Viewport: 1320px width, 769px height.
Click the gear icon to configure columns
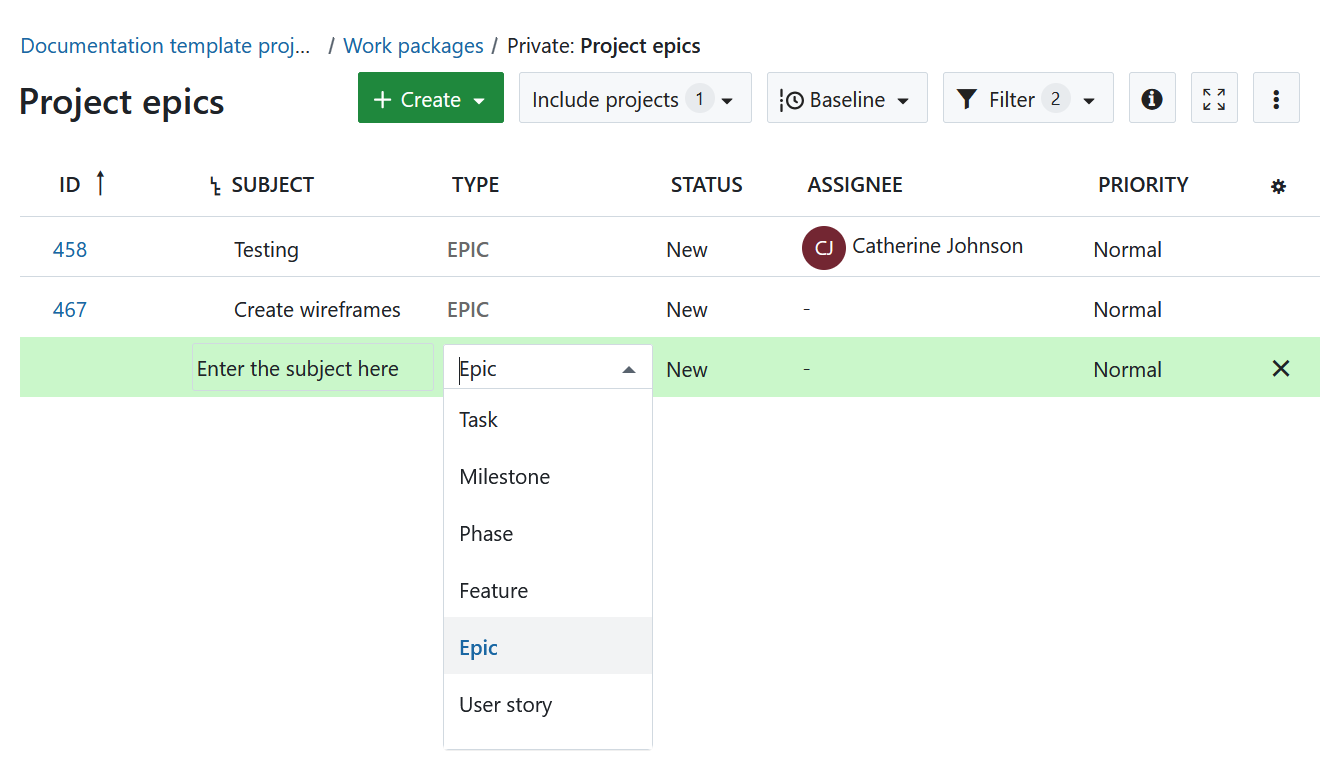point(1278,185)
